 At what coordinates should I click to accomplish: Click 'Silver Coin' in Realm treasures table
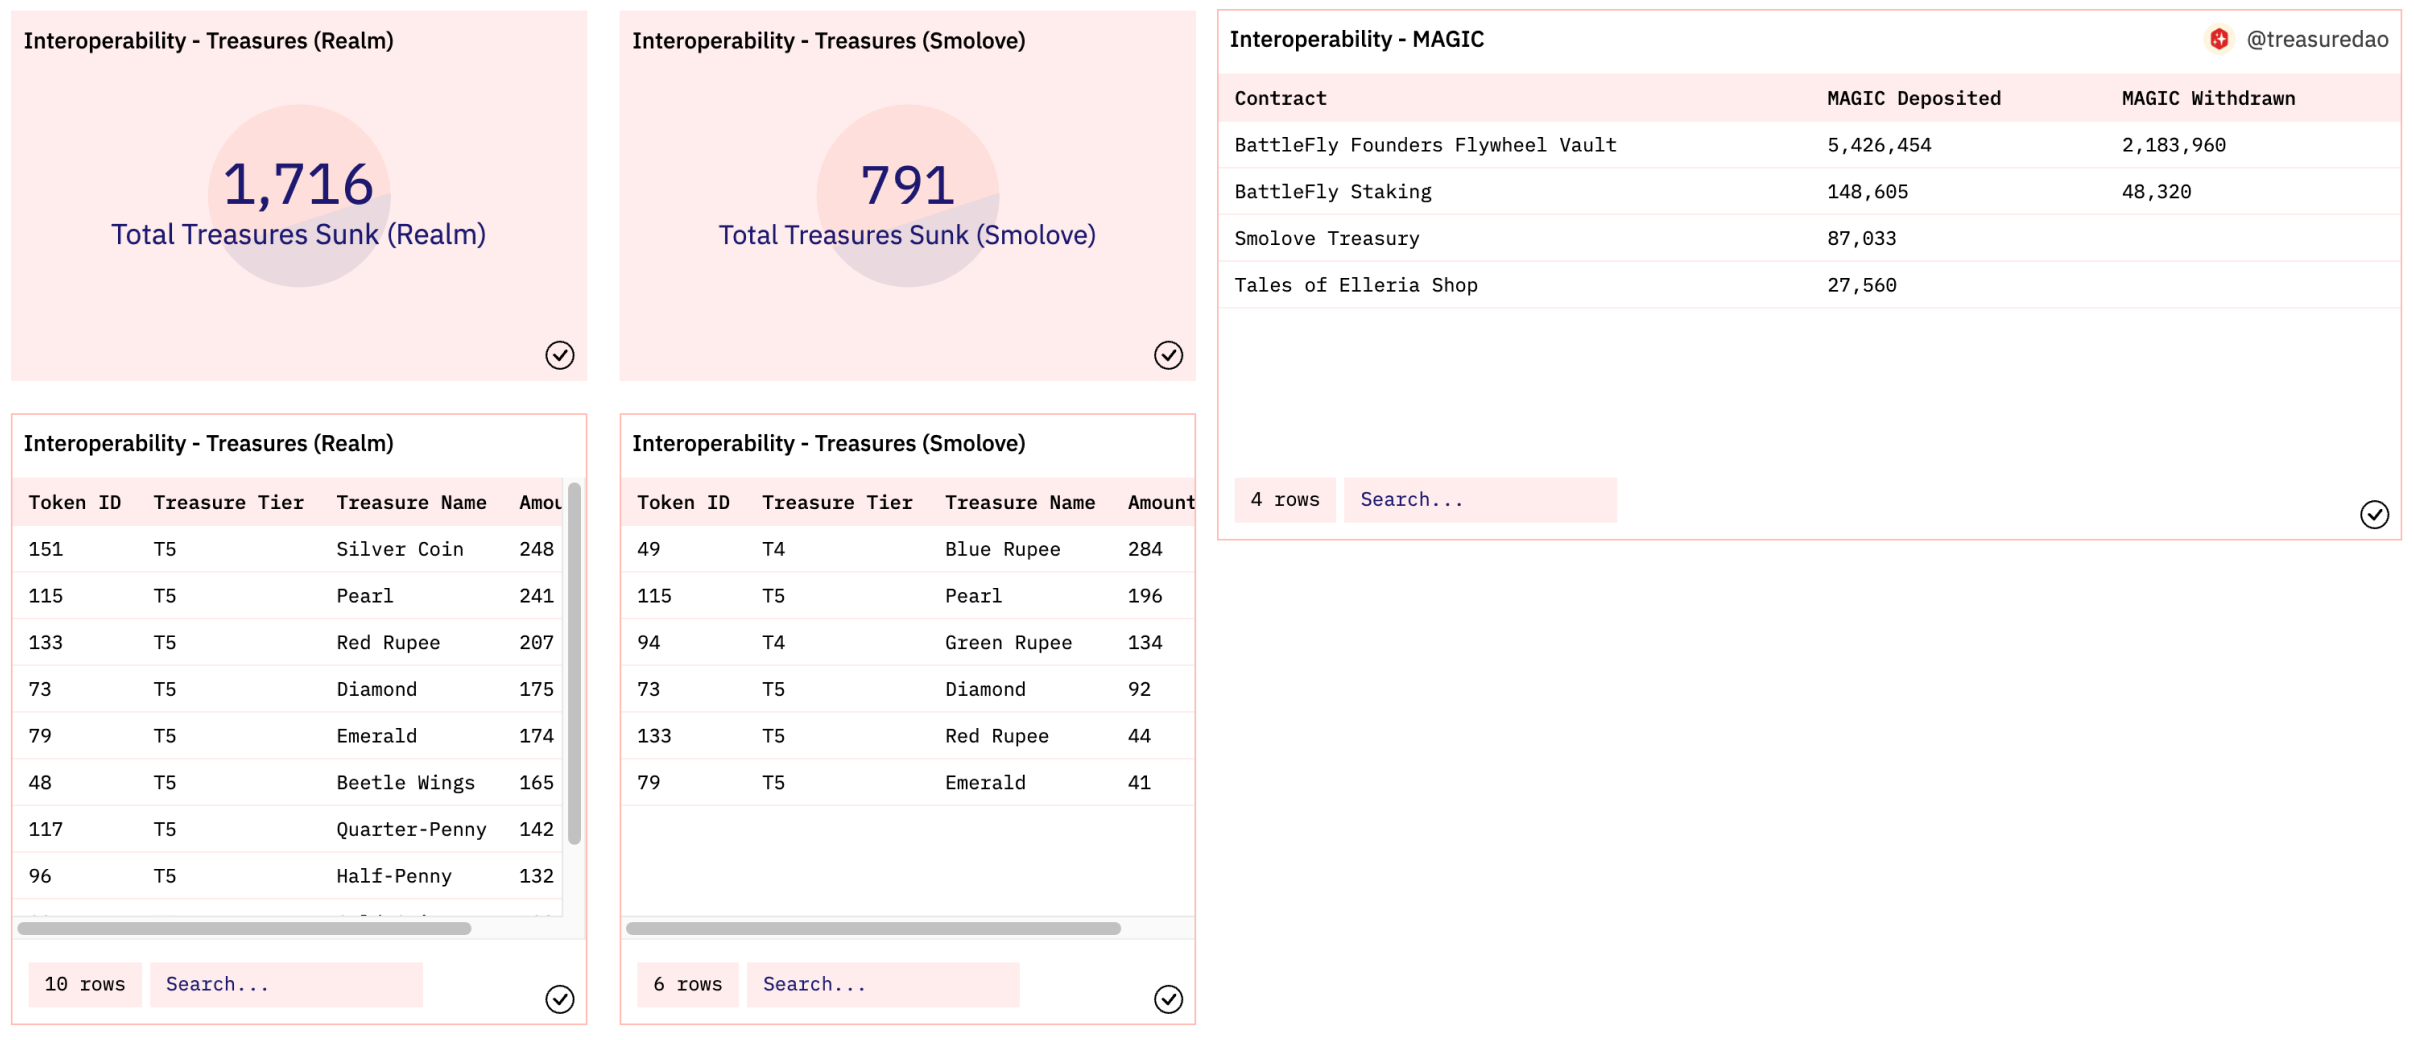[399, 549]
